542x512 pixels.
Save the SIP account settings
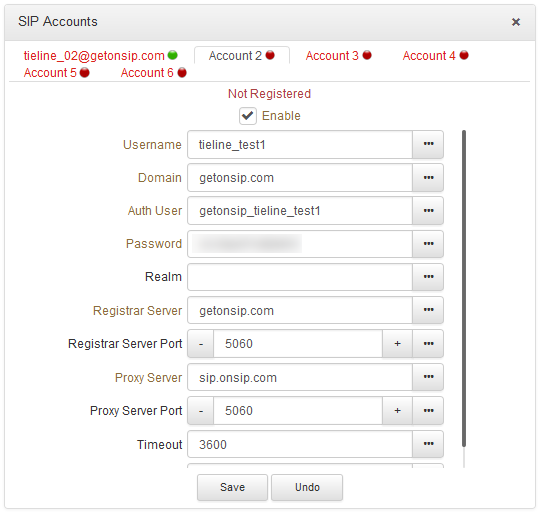point(232,487)
